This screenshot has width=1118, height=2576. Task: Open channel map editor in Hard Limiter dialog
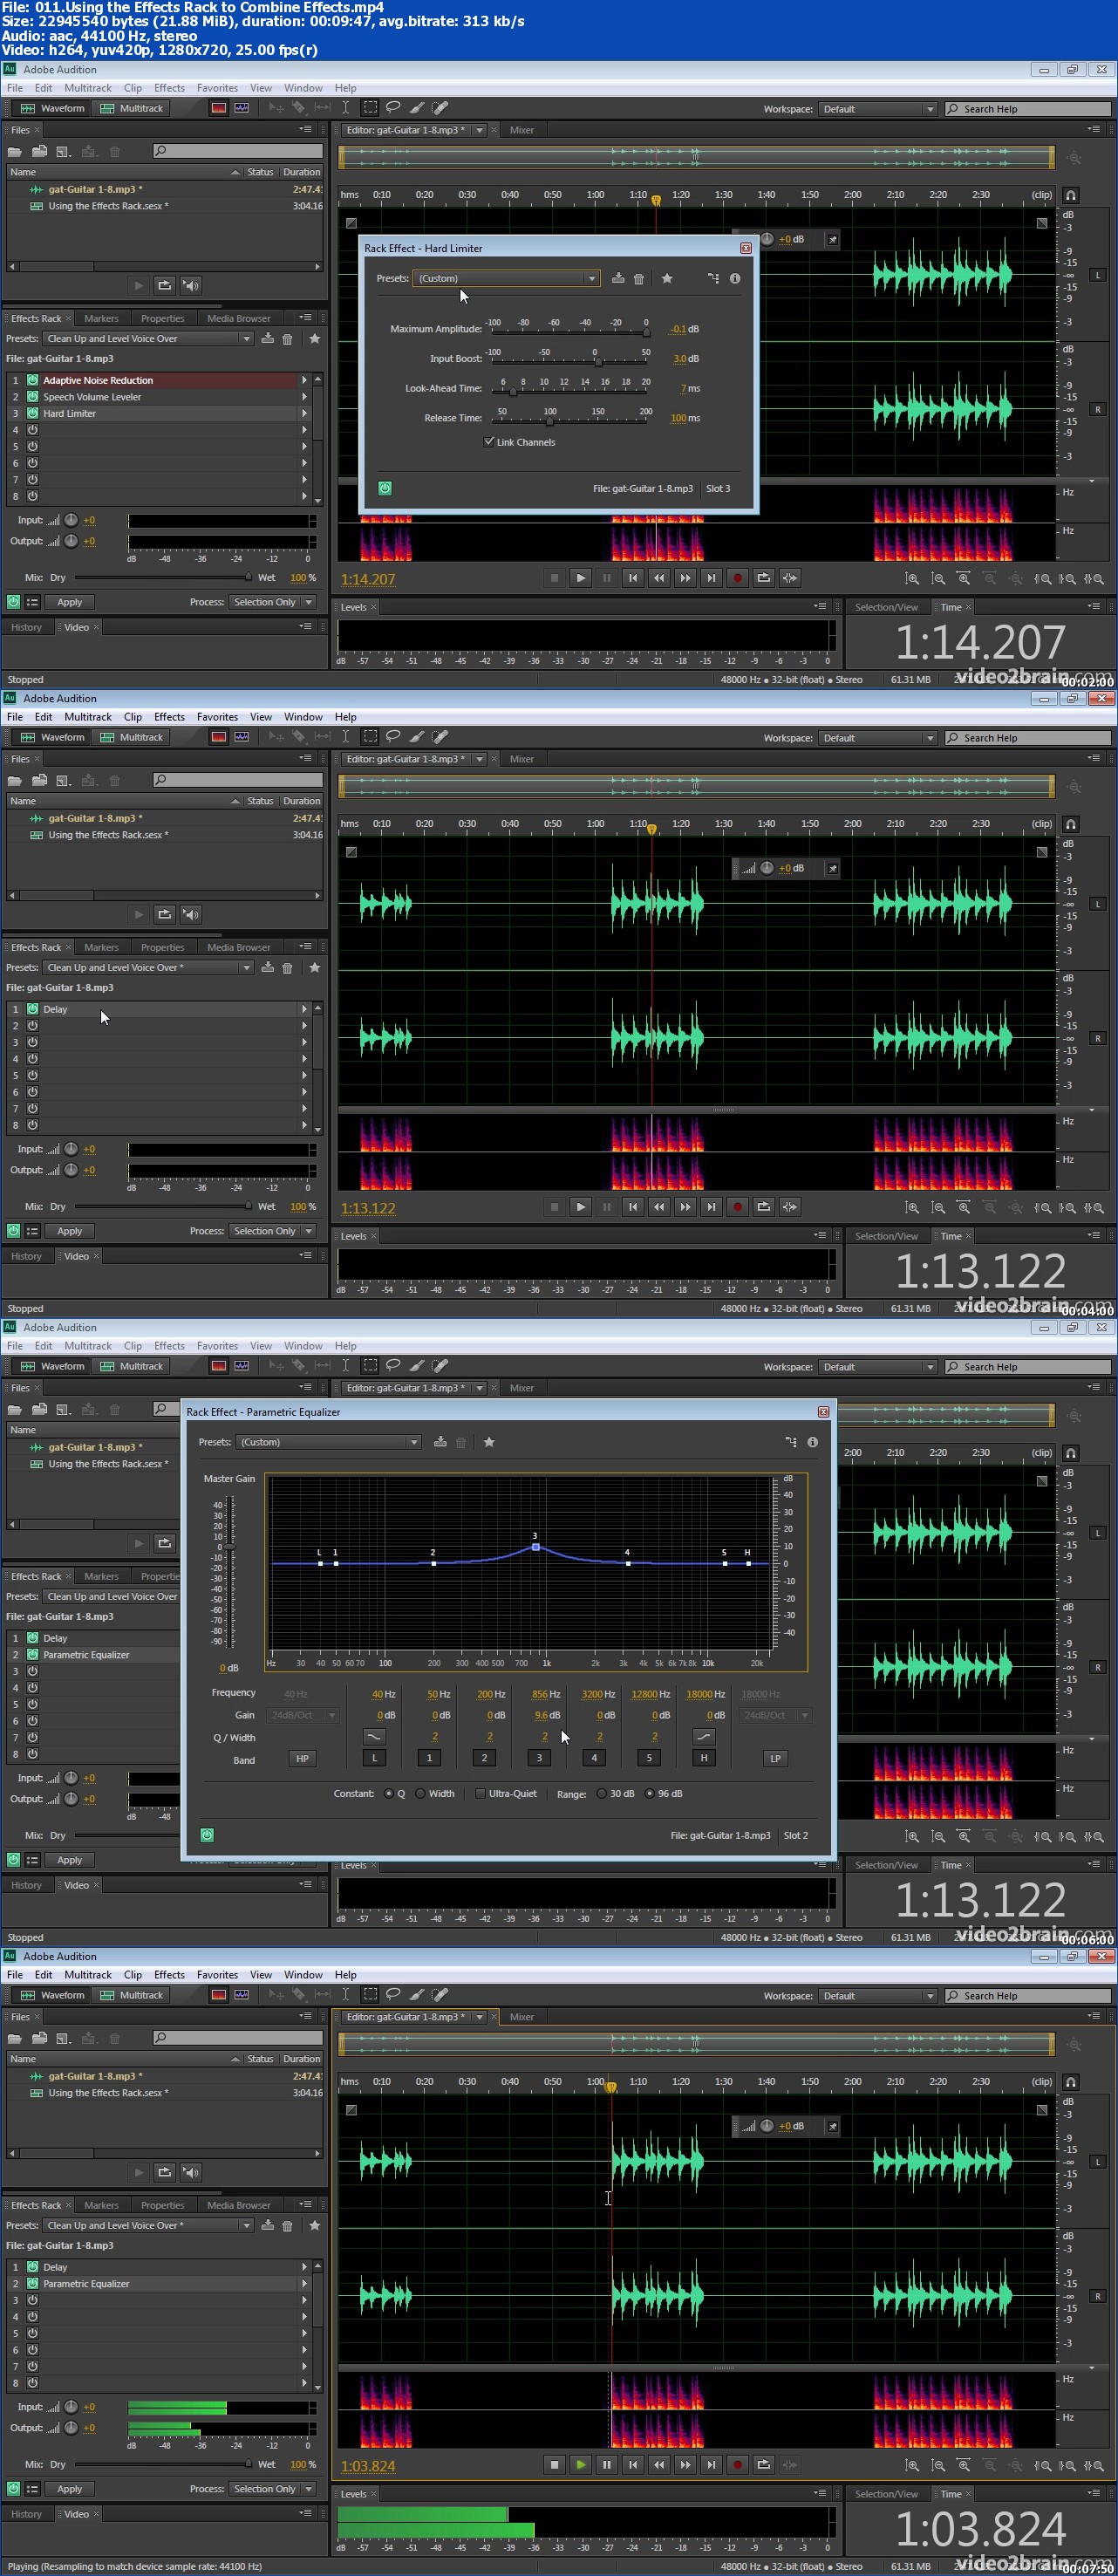713,278
